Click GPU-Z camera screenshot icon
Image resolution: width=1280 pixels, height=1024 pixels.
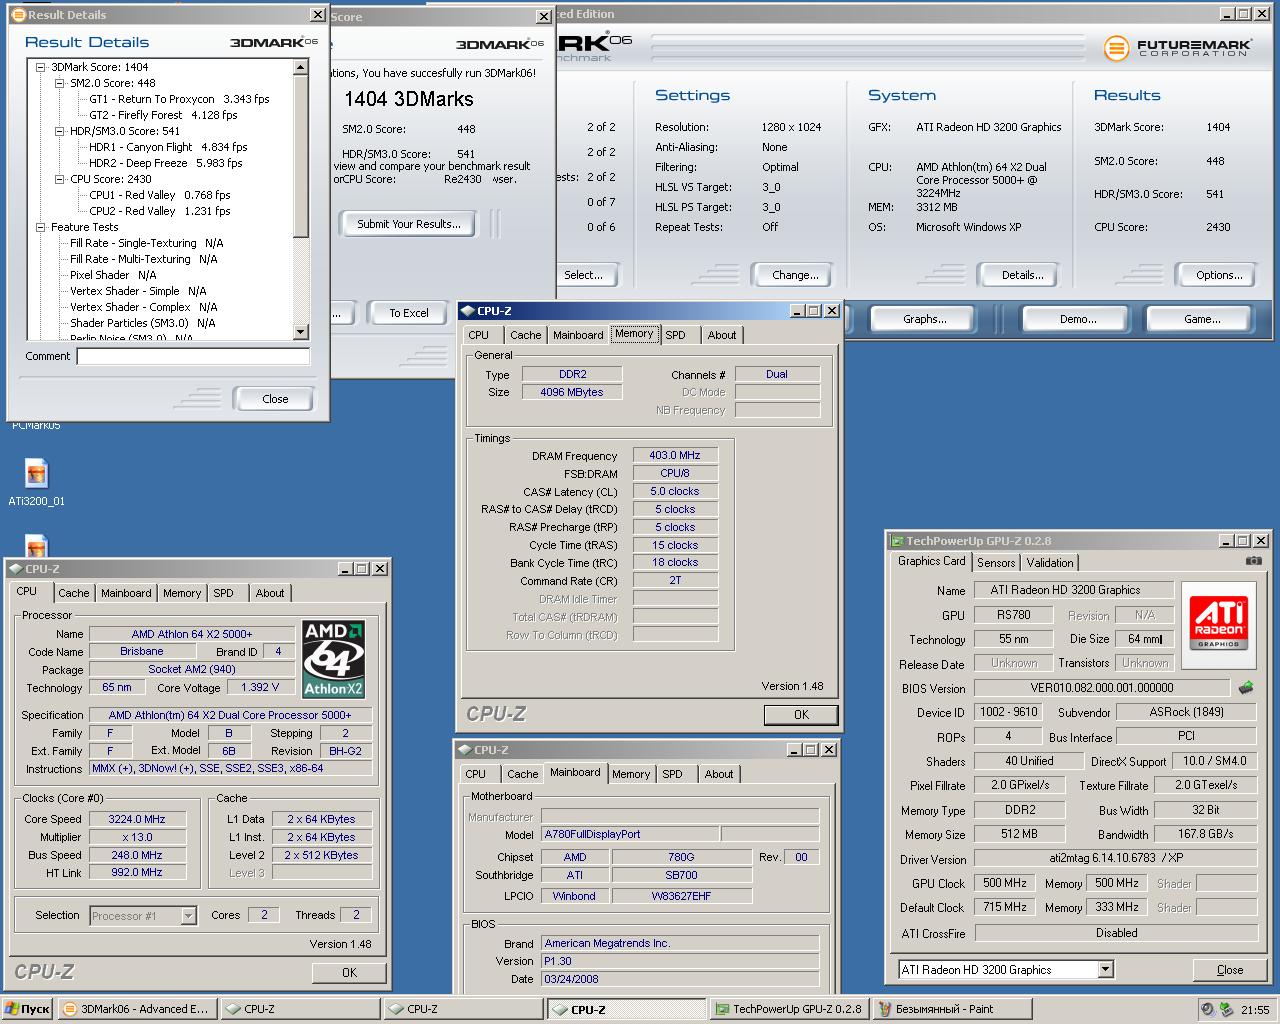coord(1253,561)
